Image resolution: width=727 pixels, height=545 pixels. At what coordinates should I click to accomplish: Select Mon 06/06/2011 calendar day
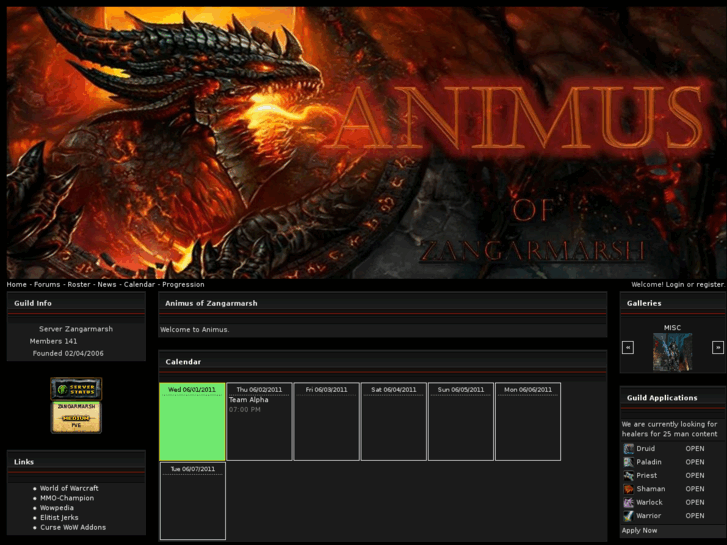point(528,421)
